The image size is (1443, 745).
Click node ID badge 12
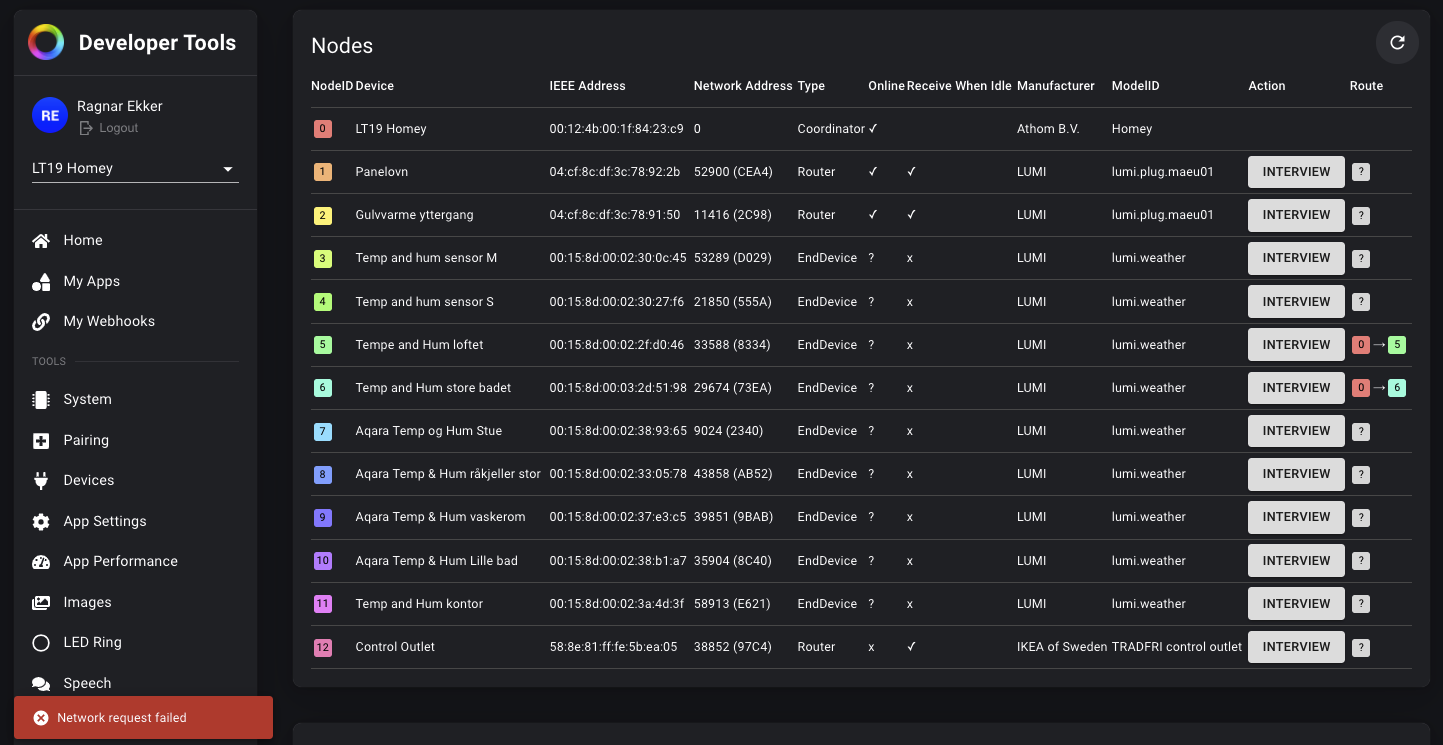pos(322,647)
